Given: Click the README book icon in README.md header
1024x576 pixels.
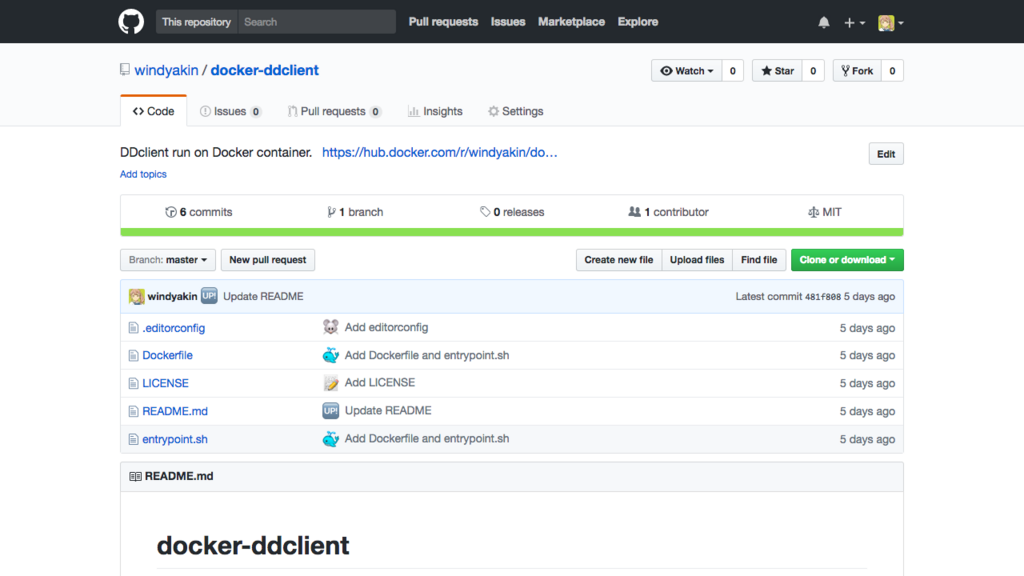Looking at the screenshot, I should tap(135, 476).
